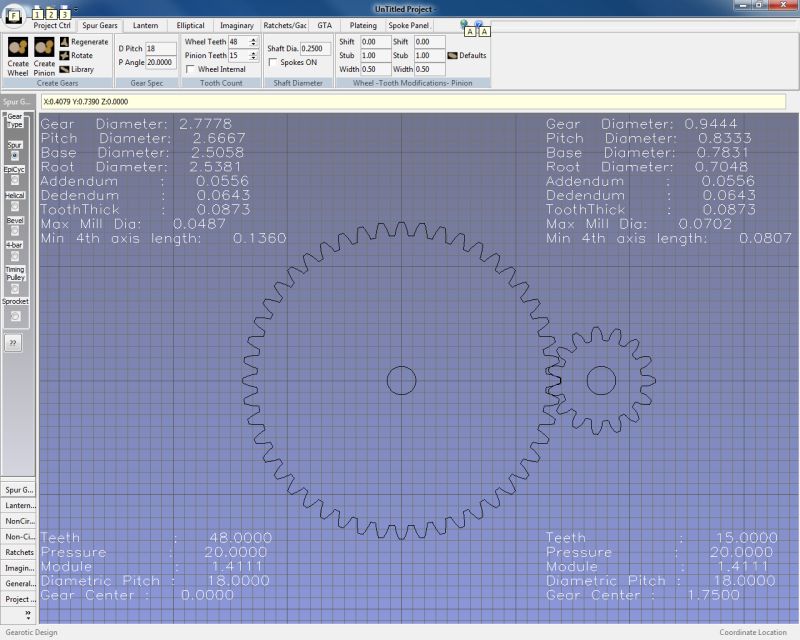Click the X Y Z coordinate readout bar
This screenshot has height=640, width=800.
coord(413,102)
